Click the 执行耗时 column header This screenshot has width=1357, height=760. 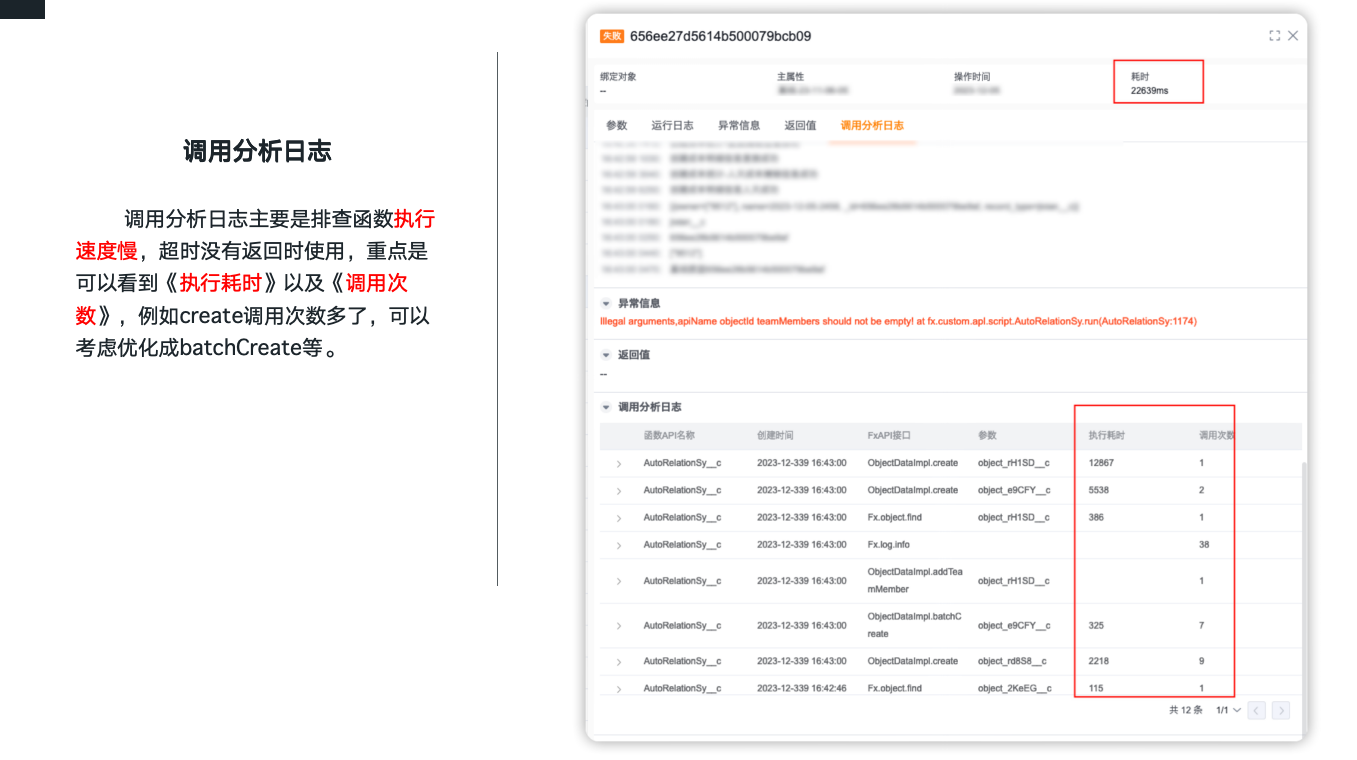coord(1107,436)
